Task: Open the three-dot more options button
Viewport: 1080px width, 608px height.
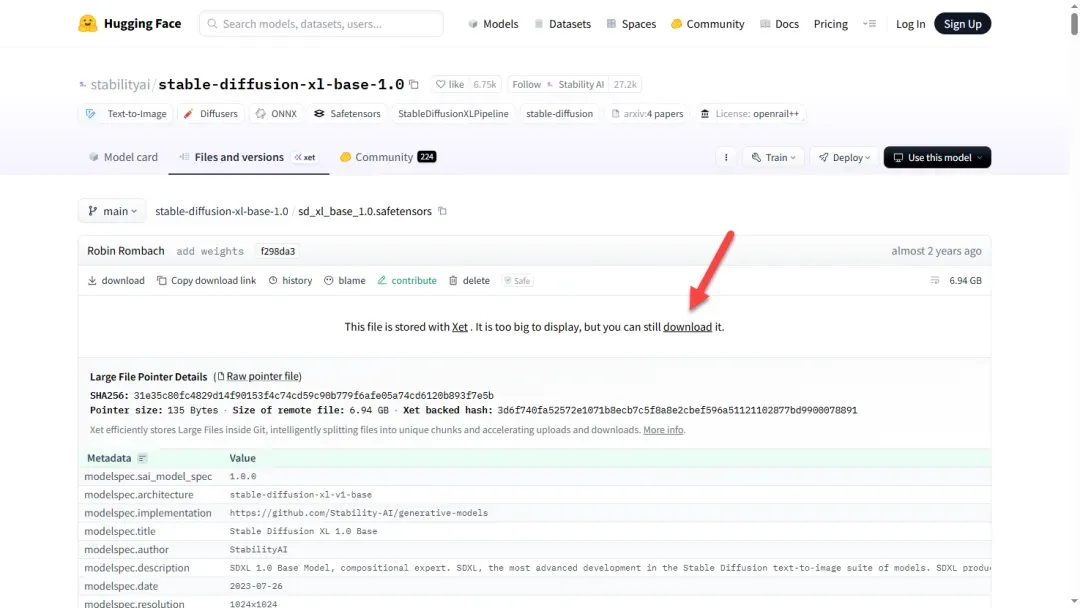Action: point(726,158)
